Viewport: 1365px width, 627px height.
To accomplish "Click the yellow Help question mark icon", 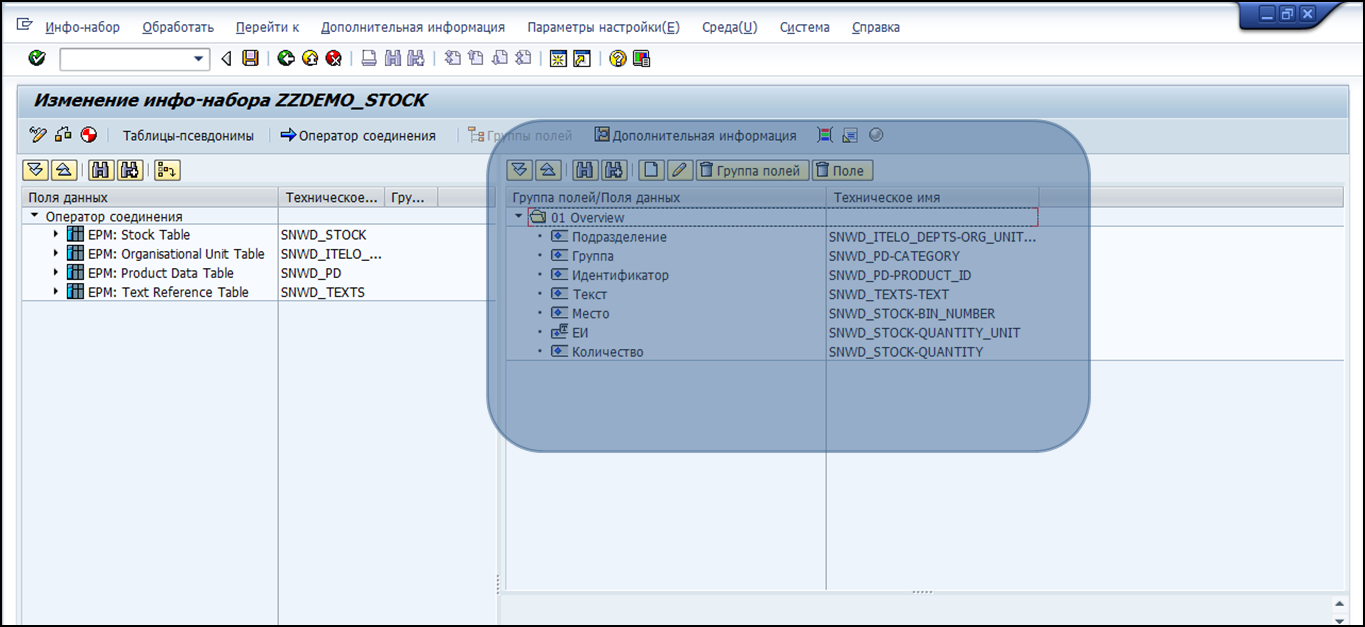I will pos(617,59).
